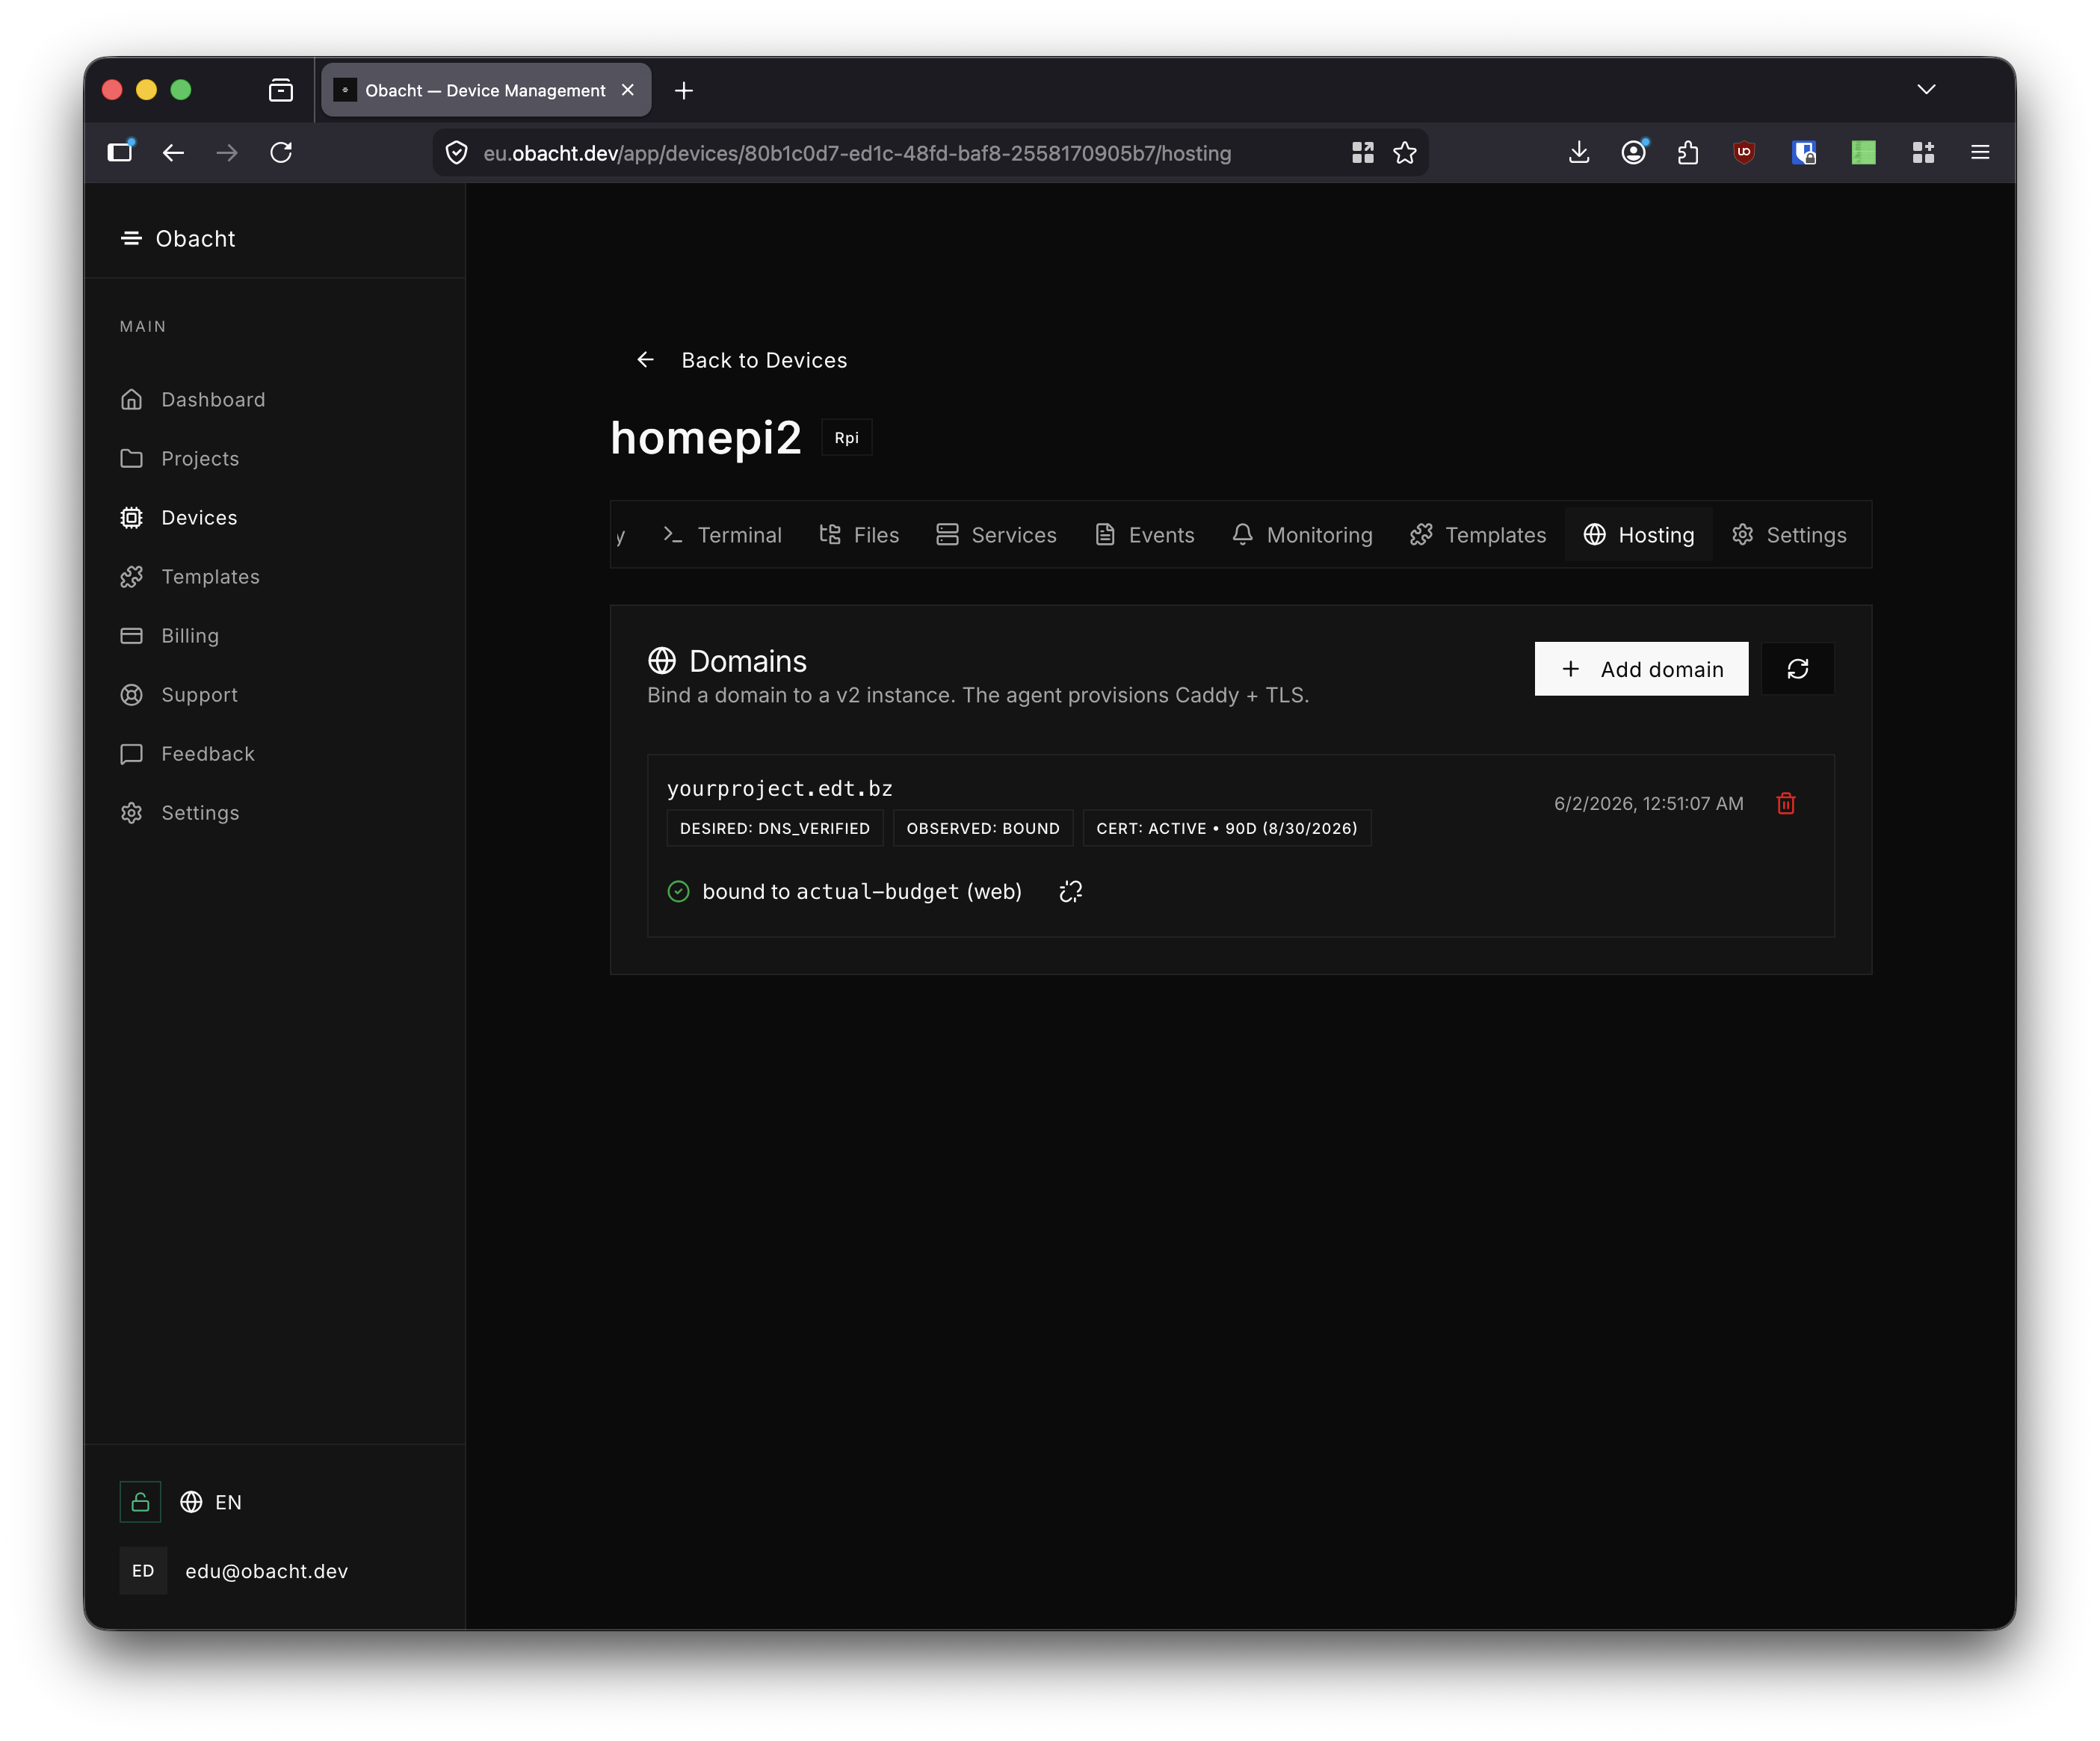Click the yourproject.edt.bz domain name
The height and width of the screenshot is (1741, 2100).
[x=780, y=788]
